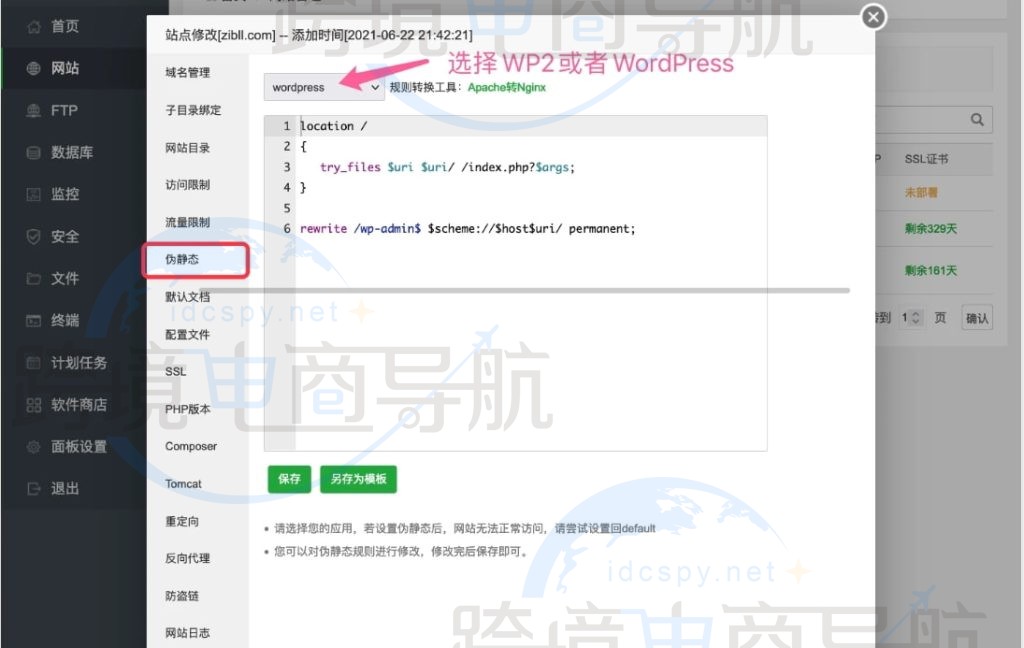Screen dimensions: 1024x648
Task: Click the 另存为模板 button
Action: click(x=358, y=479)
